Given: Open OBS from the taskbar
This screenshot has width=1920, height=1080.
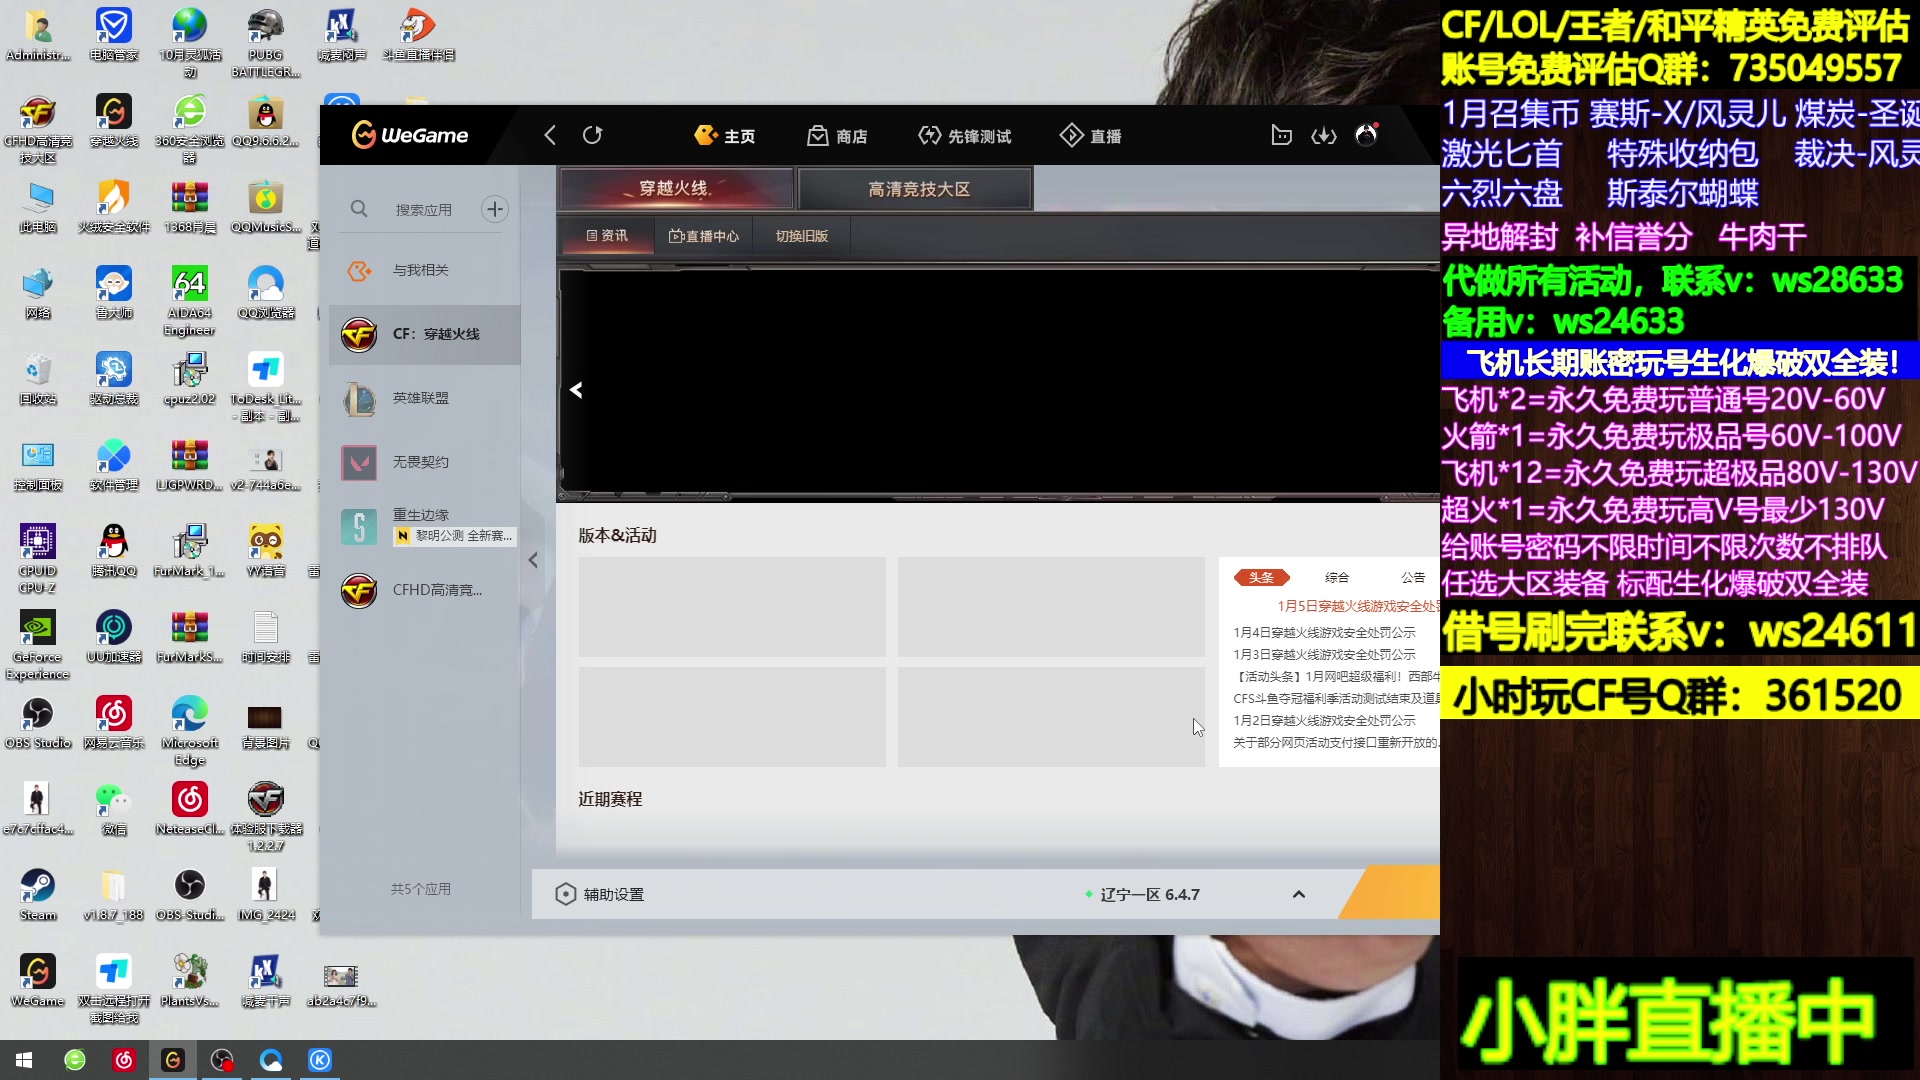Looking at the screenshot, I should (222, 1060).
